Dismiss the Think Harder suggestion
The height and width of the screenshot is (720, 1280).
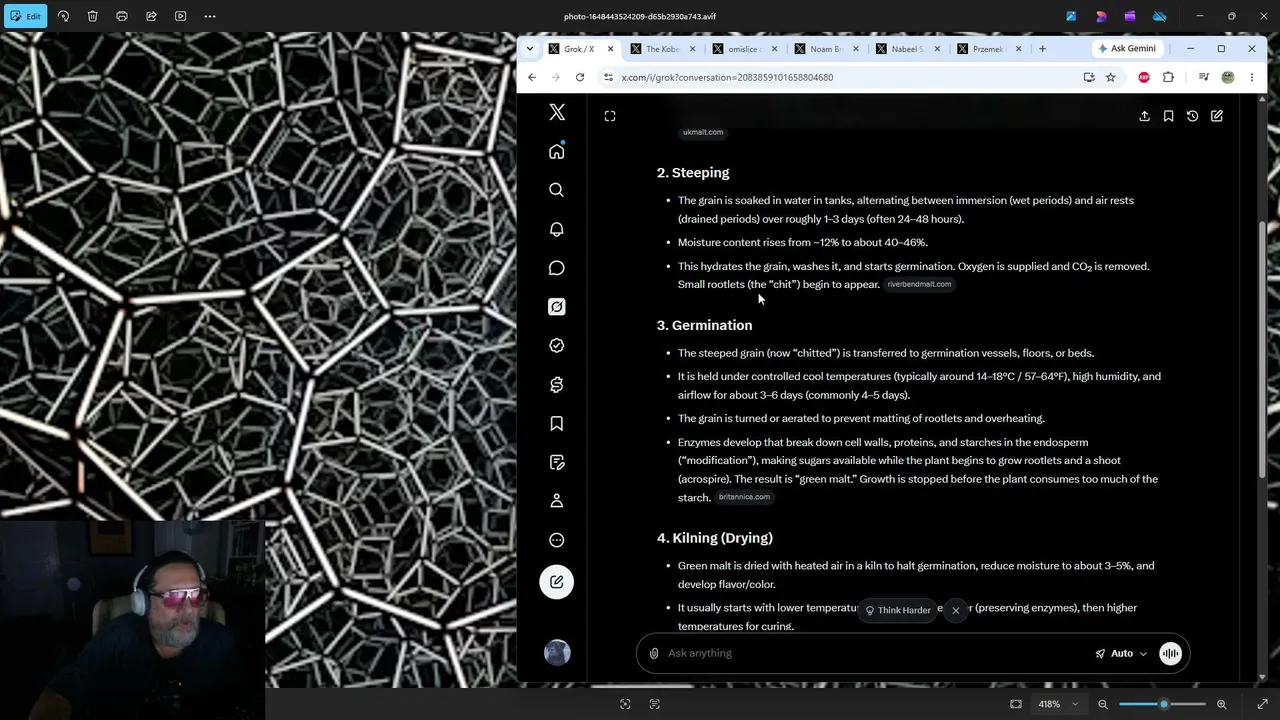(x=955, y=610)
